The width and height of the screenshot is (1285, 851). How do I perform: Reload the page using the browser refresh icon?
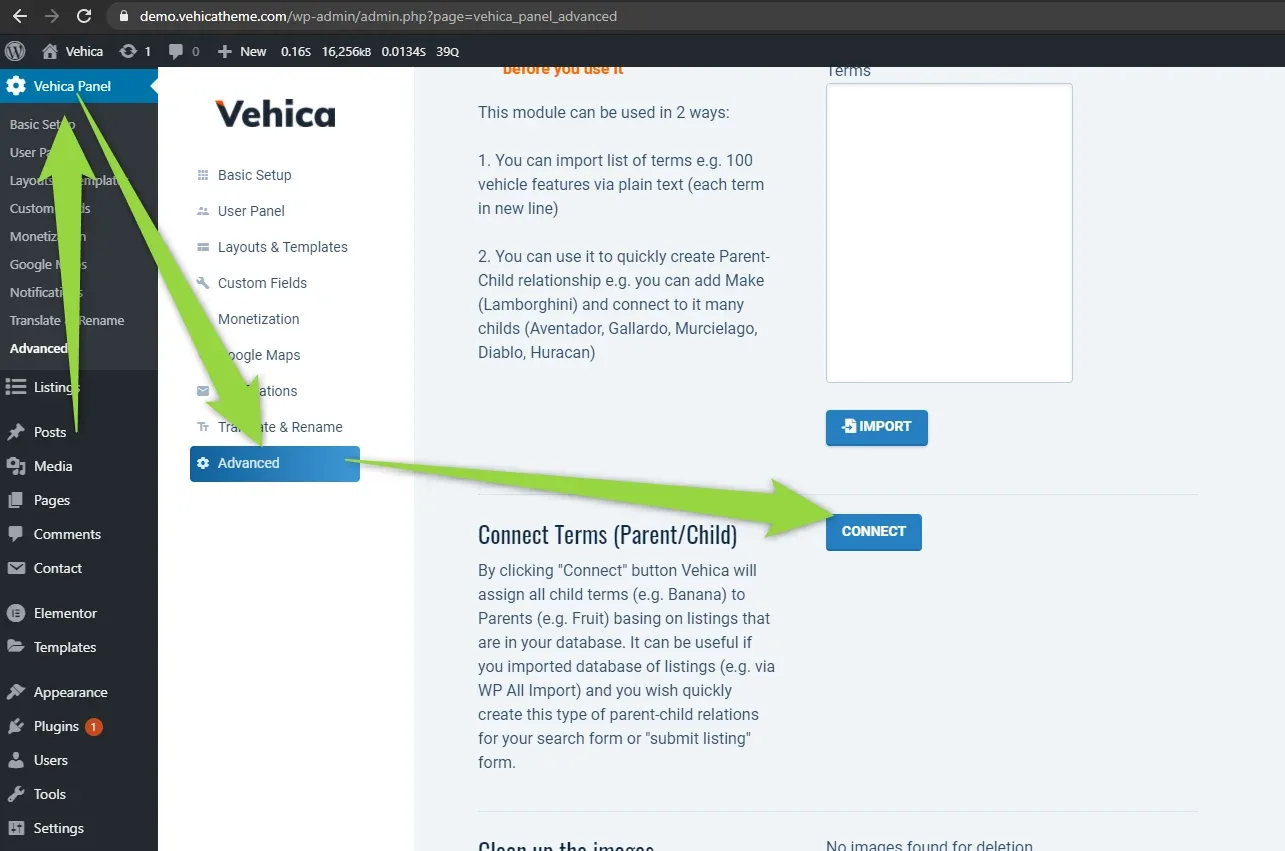coord(84,16)
